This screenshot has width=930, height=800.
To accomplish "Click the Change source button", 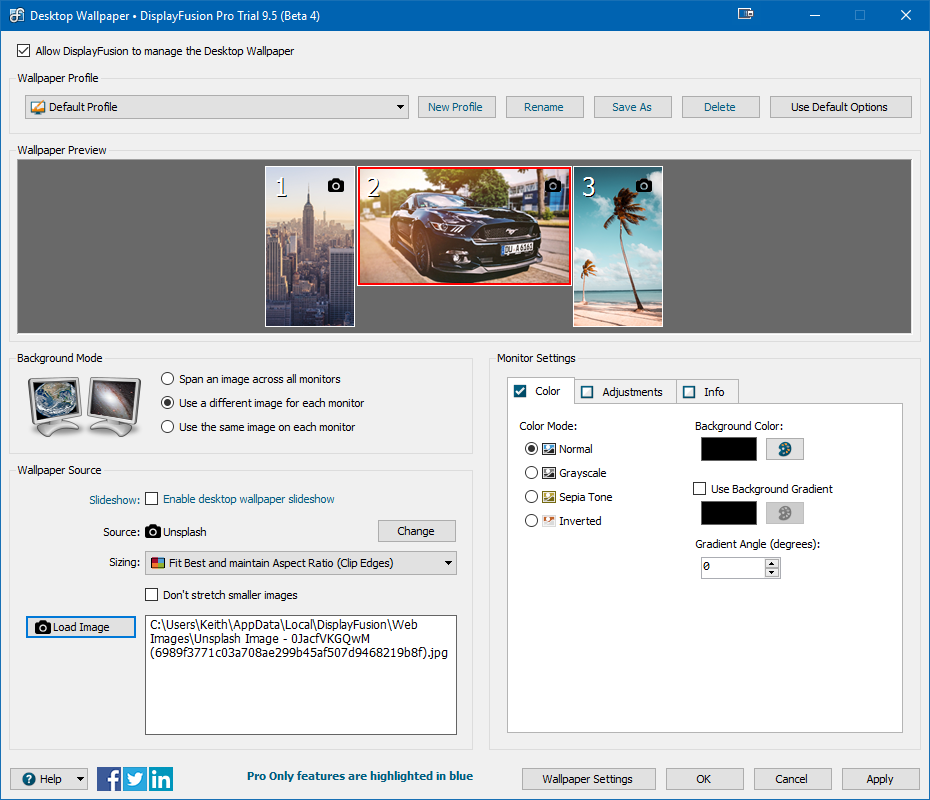I will point(416,531).
